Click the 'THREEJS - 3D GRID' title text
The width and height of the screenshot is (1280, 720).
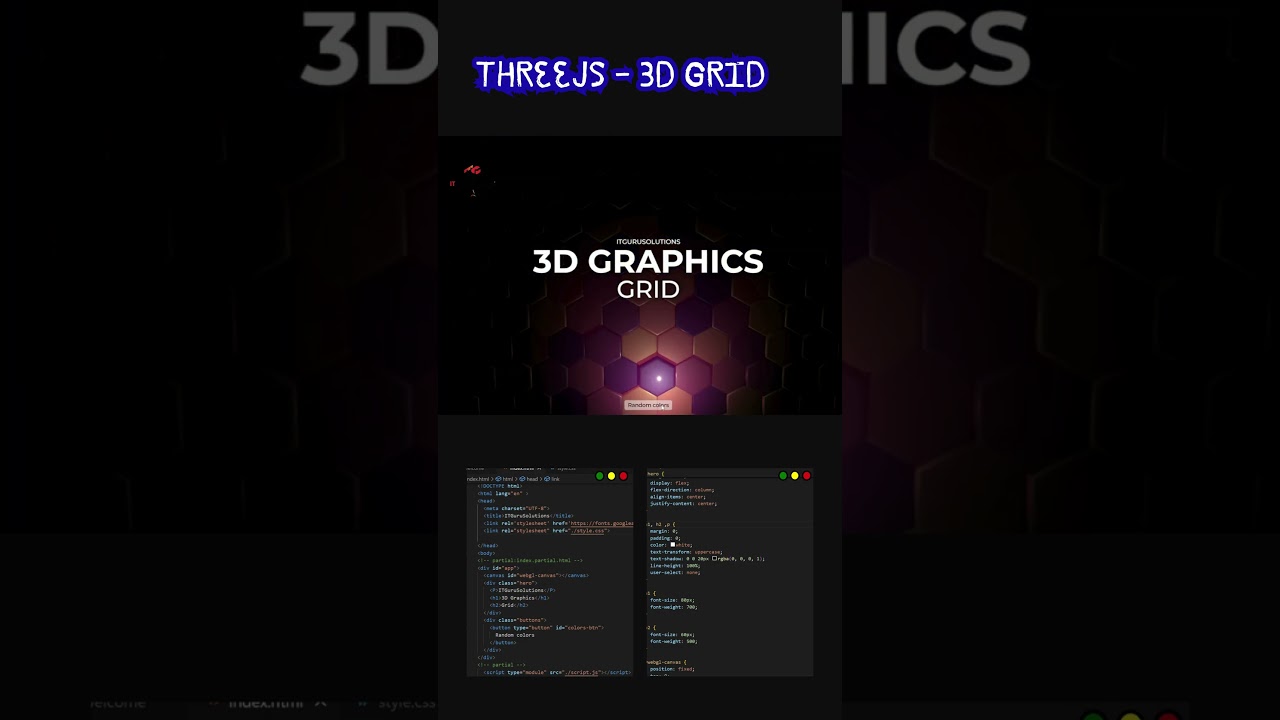tap(620, 75)
